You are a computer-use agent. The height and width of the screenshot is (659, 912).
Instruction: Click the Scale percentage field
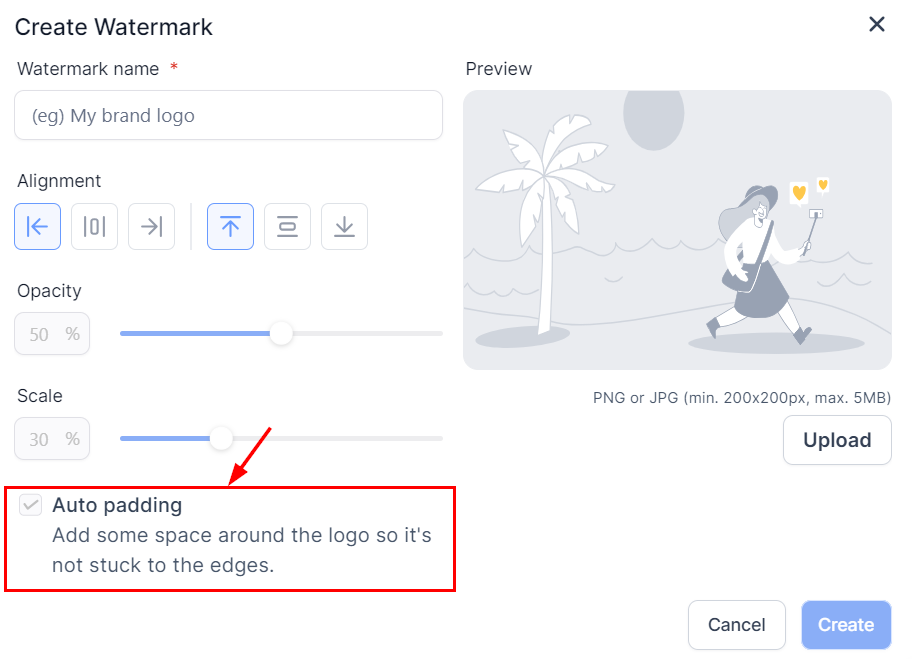pos(51,439)
